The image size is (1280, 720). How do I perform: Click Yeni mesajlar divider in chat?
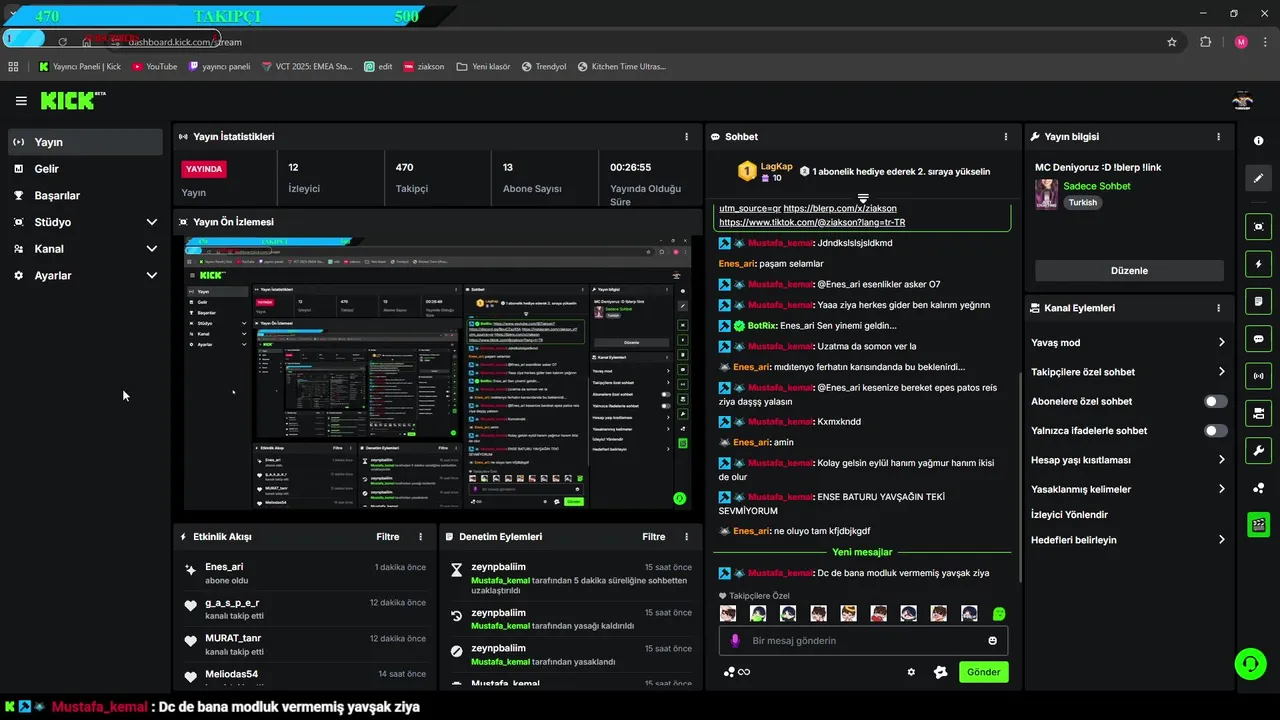[x=862, y=552]
